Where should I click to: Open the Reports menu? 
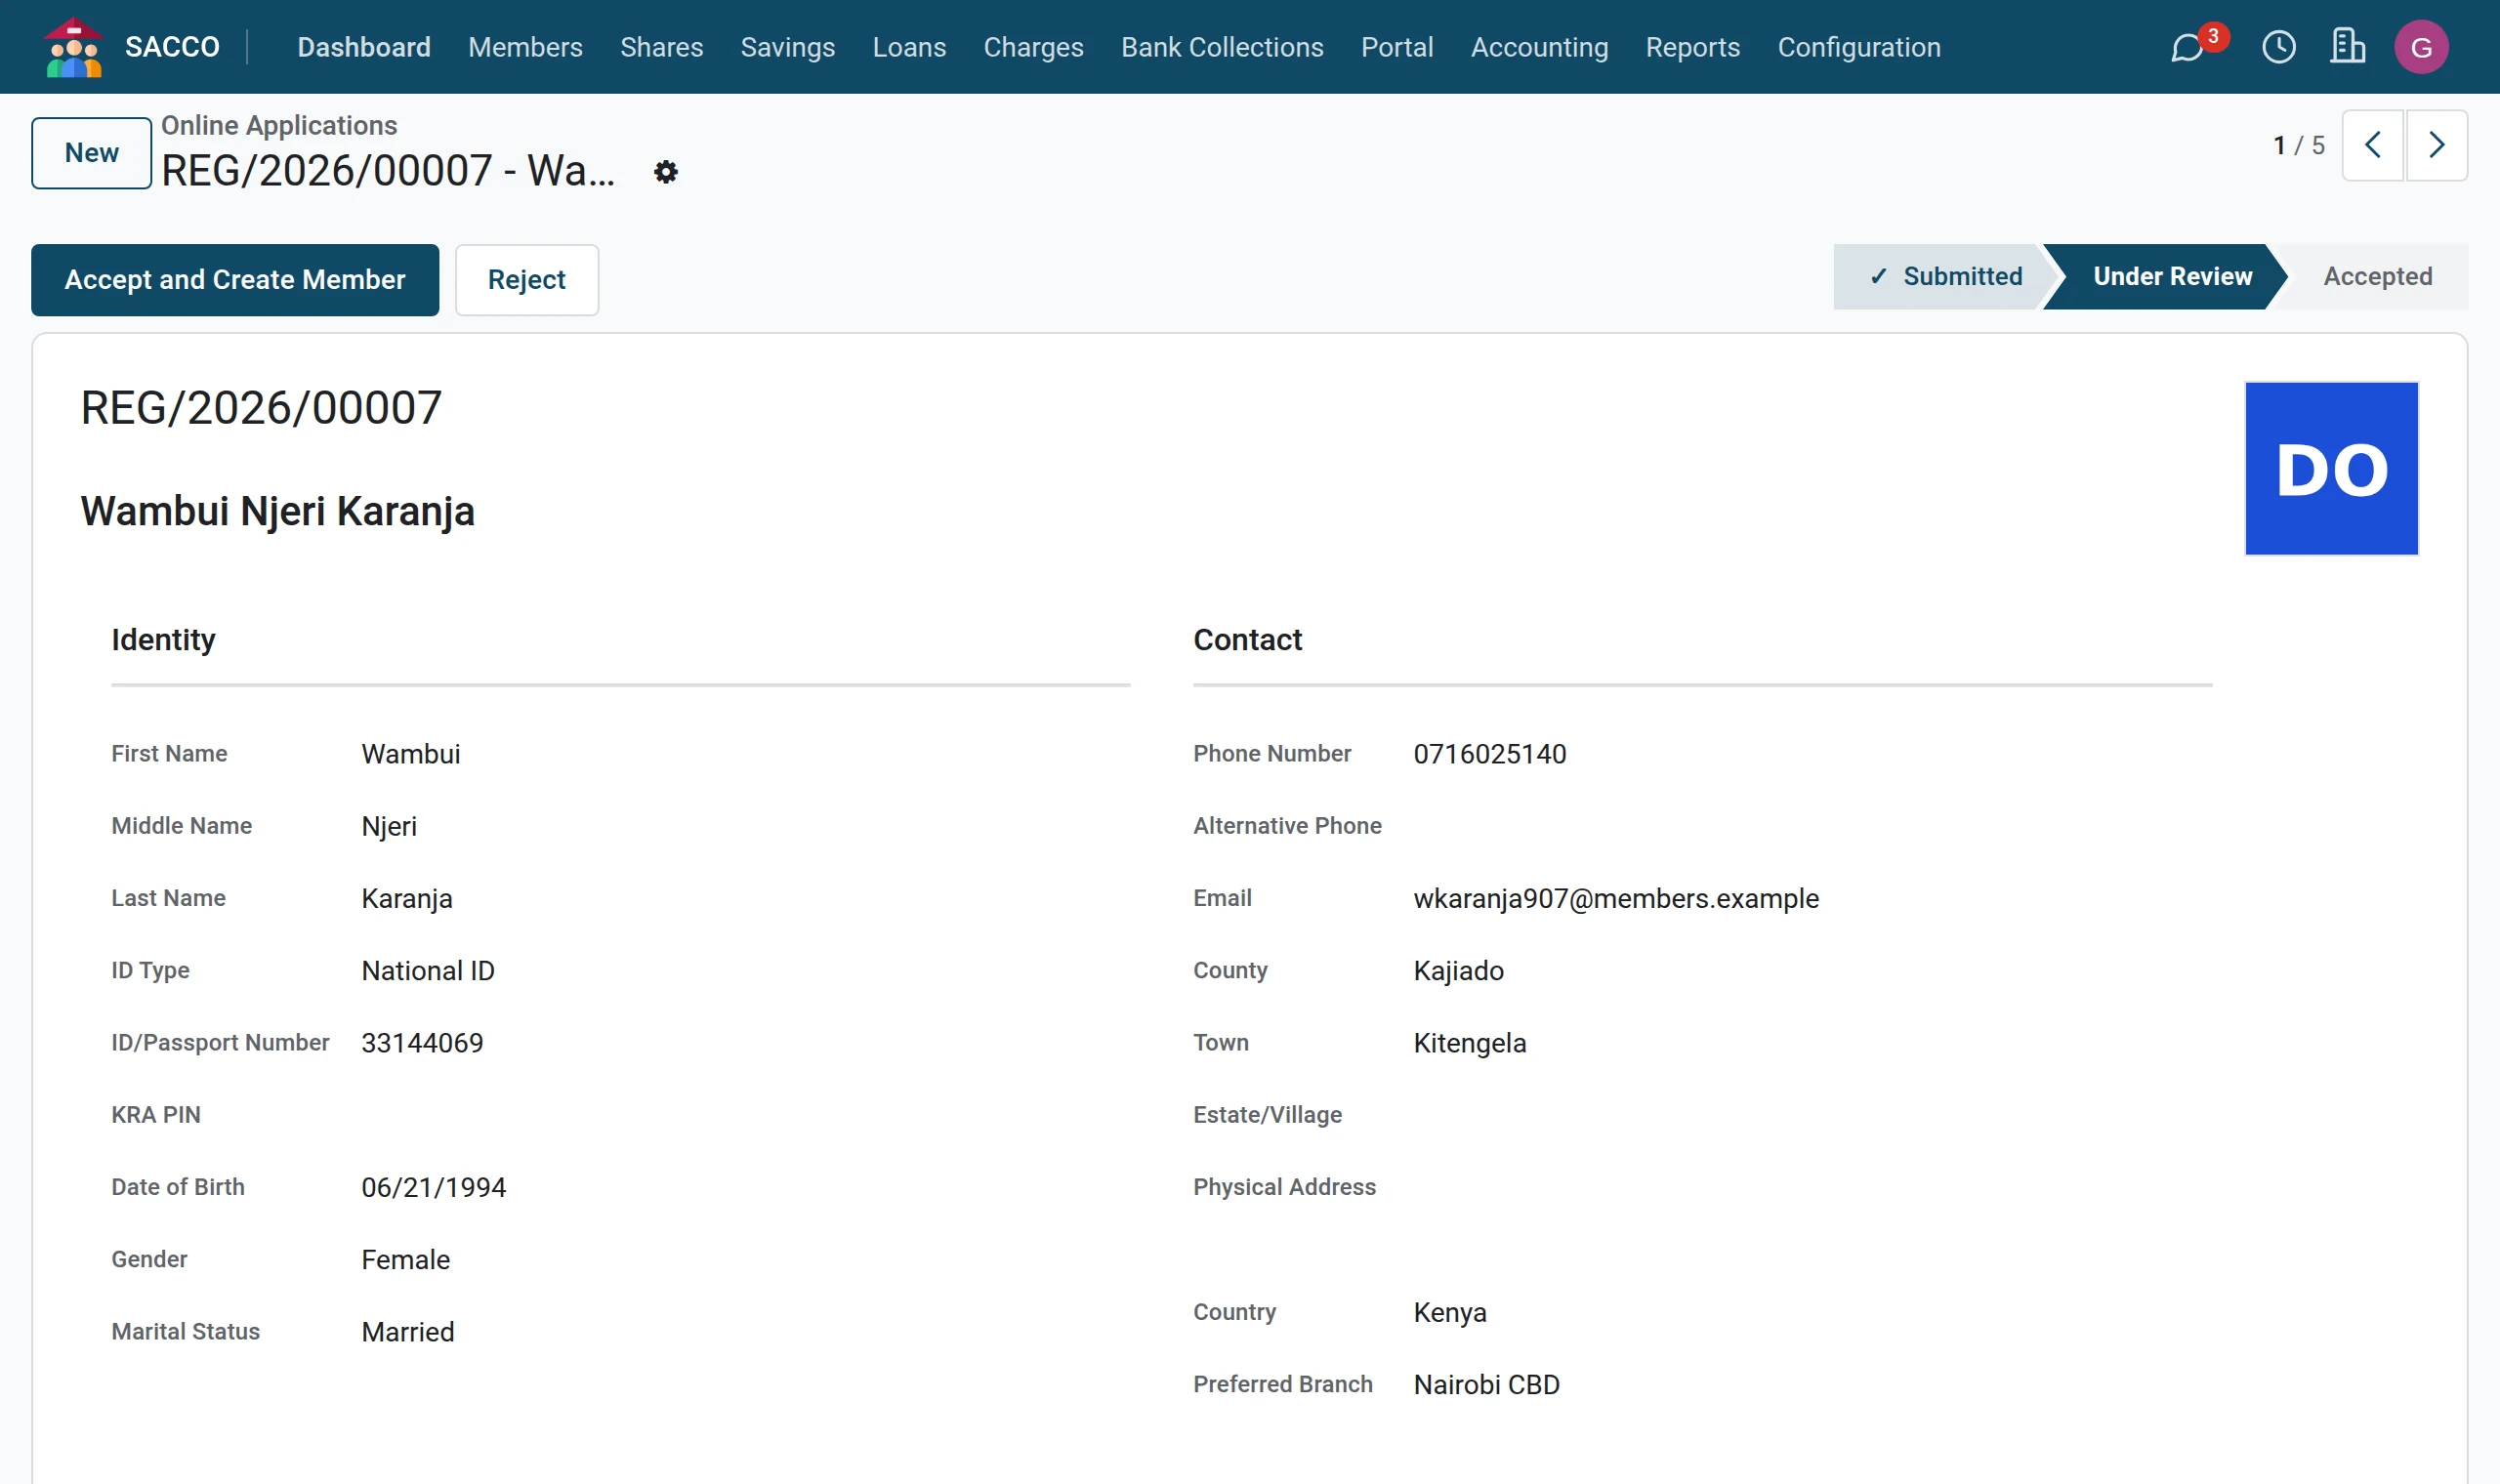1692,47
